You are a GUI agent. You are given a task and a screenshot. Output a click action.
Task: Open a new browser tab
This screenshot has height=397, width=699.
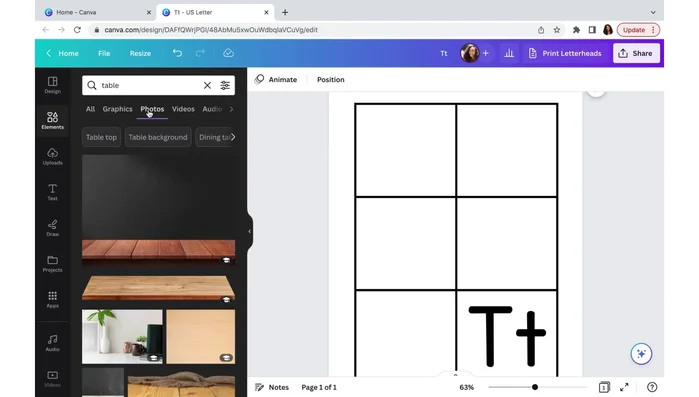click(285, 12)
